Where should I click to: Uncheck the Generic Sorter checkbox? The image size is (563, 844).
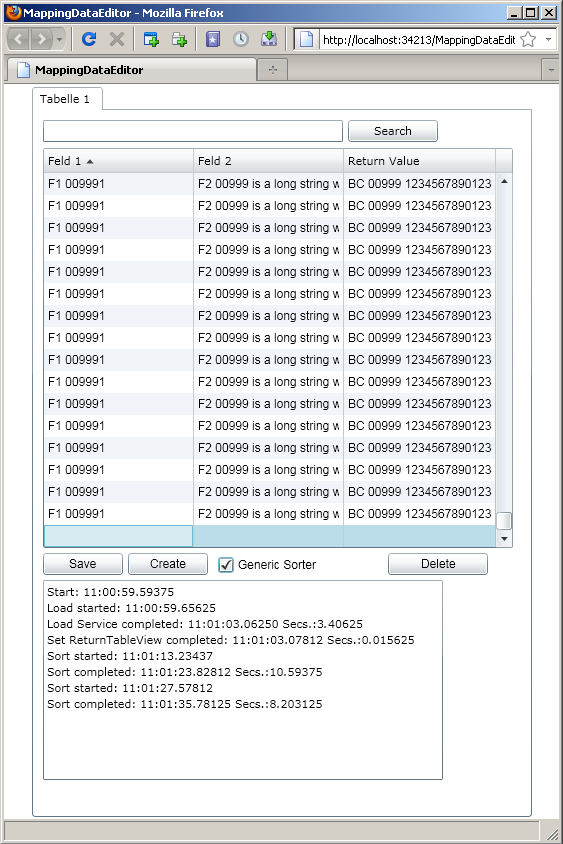coord(226,565)
